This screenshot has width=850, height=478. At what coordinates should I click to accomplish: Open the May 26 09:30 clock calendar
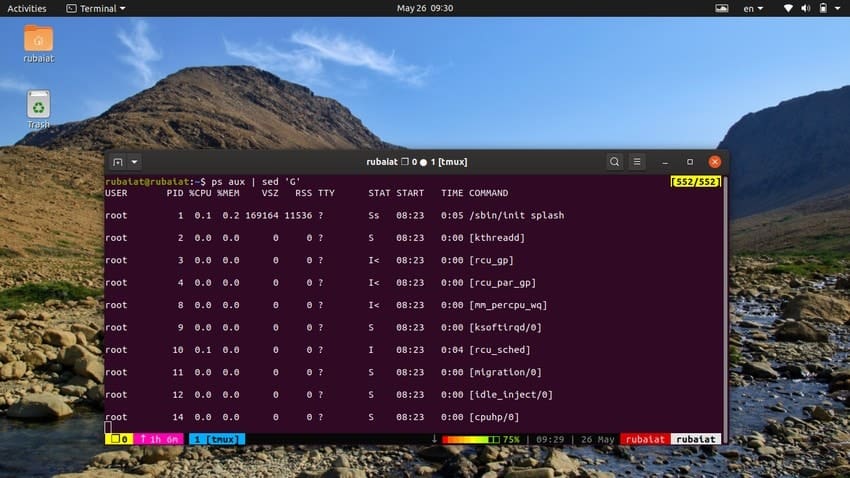pos(425,8)
